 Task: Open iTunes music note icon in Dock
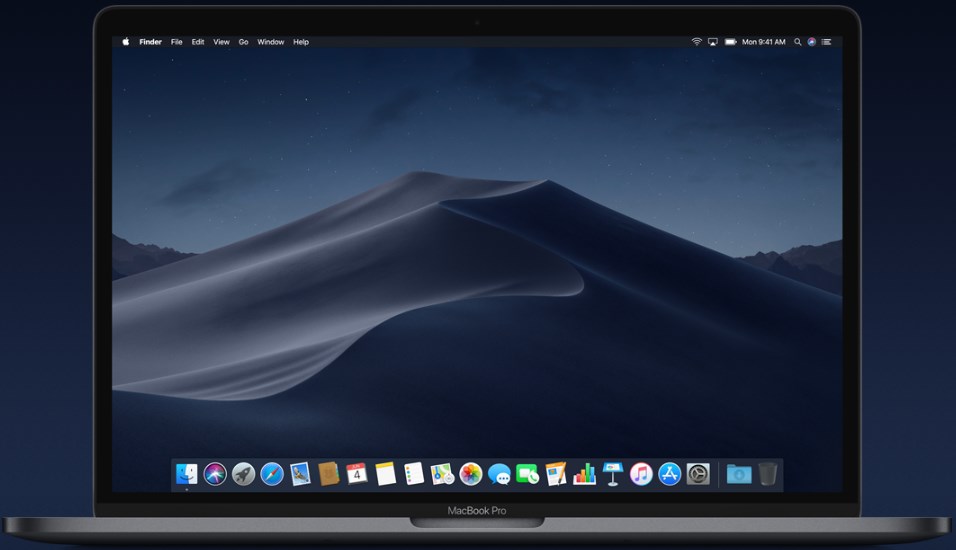641,474
